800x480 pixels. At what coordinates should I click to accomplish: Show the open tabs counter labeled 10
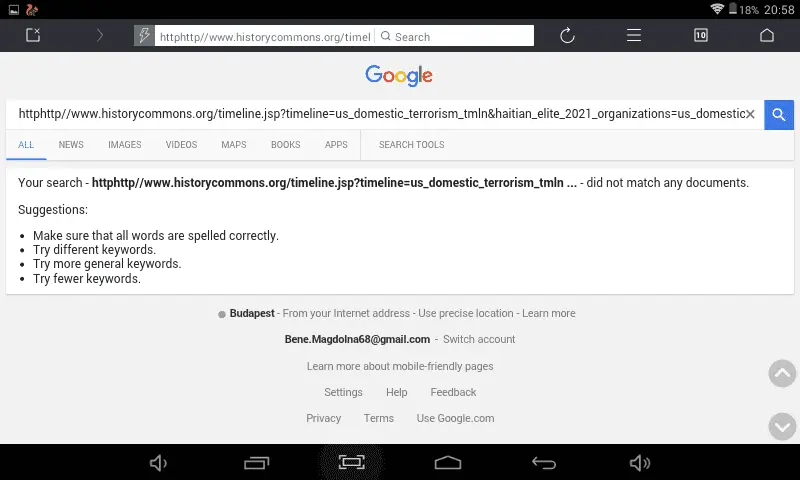coord(701,35)
